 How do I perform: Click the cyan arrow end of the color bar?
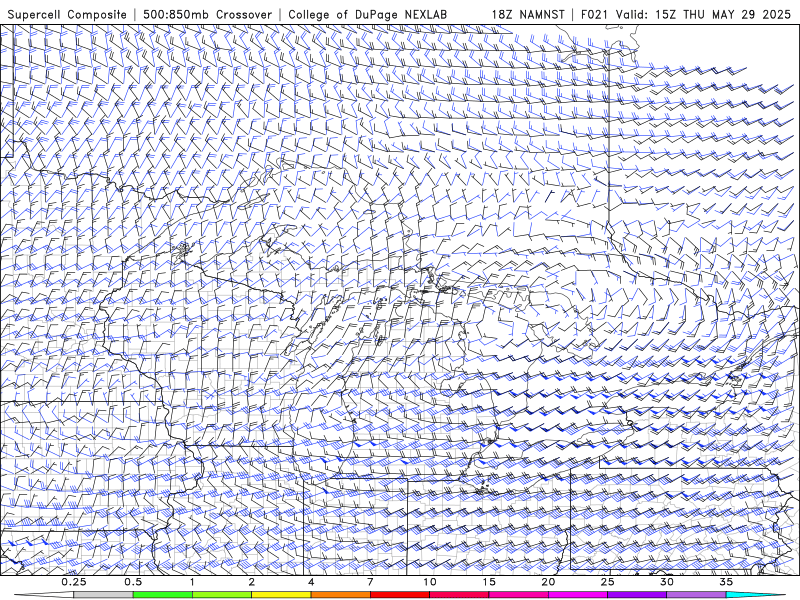(756, 595)
